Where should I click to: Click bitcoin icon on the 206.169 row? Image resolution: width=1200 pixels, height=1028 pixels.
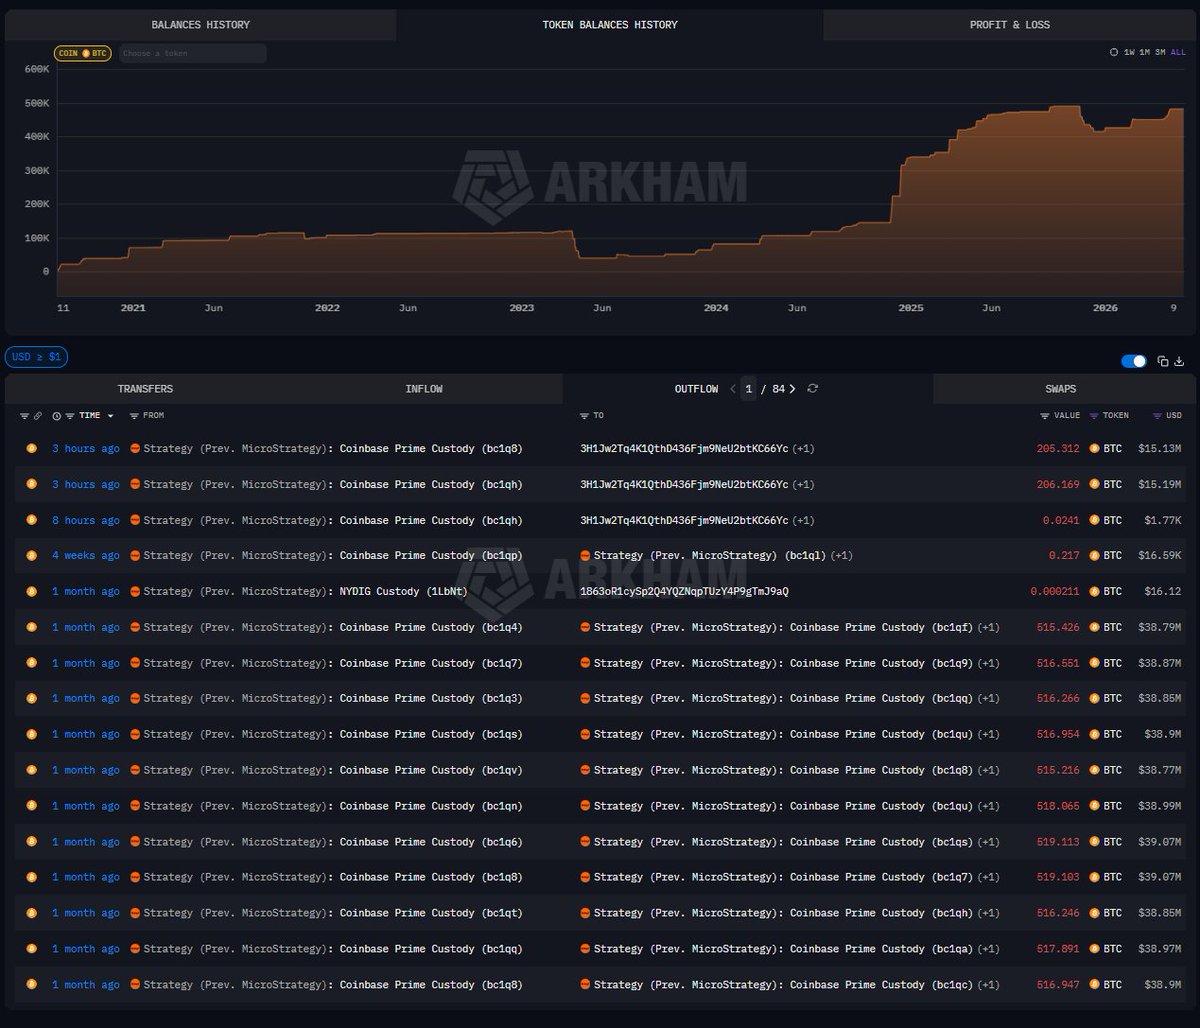(x=31, y=485)
